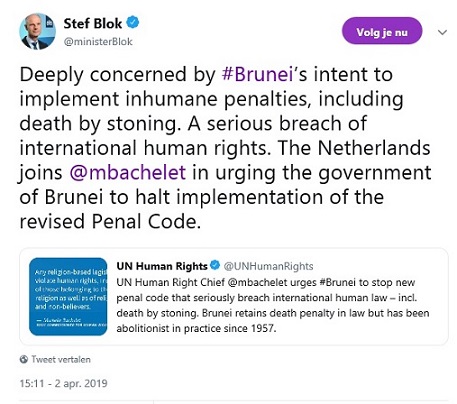Screen dimensions: 457x404
Task: Open the @UNHumanRights handle in quoted tweet
Action: coord(268,266)
